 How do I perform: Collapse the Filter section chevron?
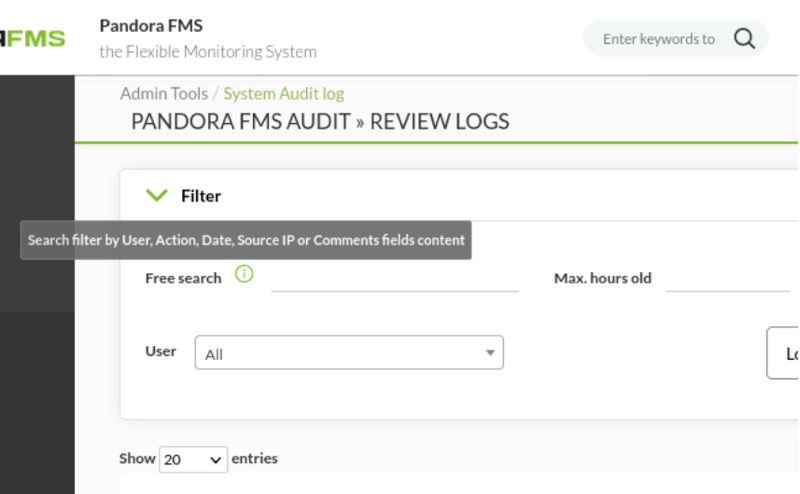(157, 195)
